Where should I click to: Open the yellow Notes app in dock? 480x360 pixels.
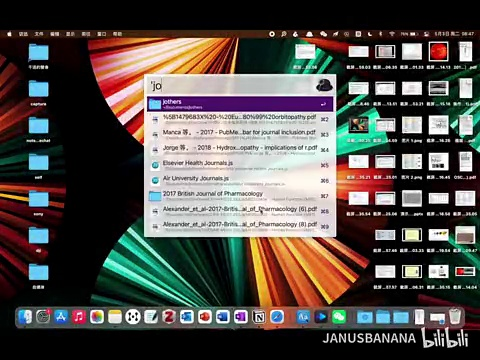click(115, 317)
